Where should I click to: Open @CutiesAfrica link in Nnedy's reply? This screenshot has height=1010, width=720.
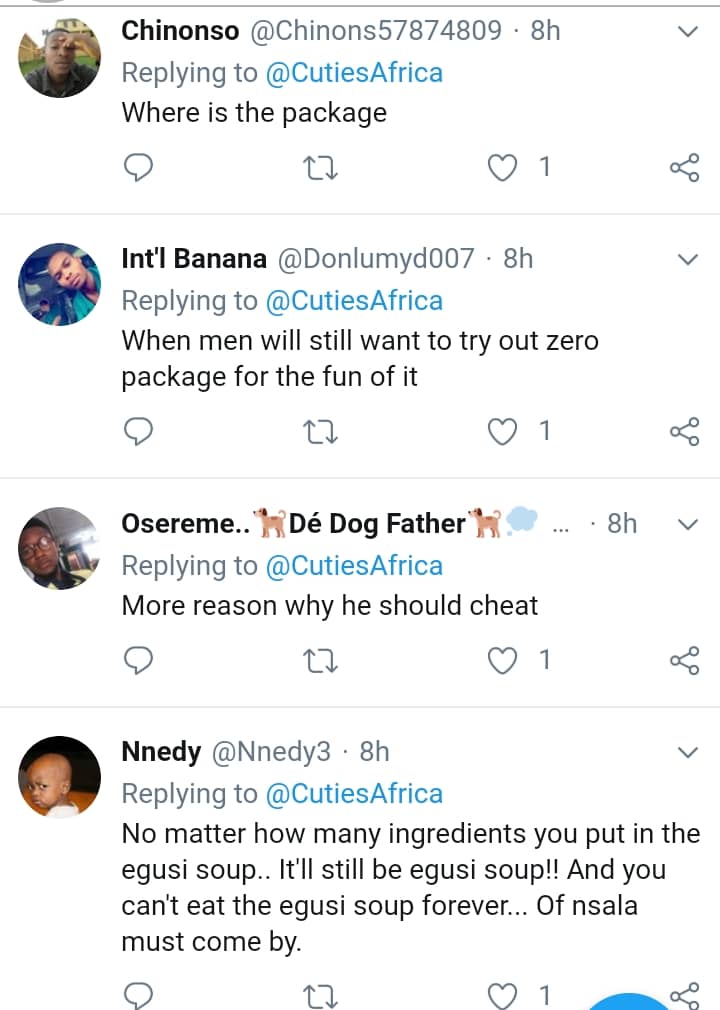pyautogui.click(x=353, y=794)
